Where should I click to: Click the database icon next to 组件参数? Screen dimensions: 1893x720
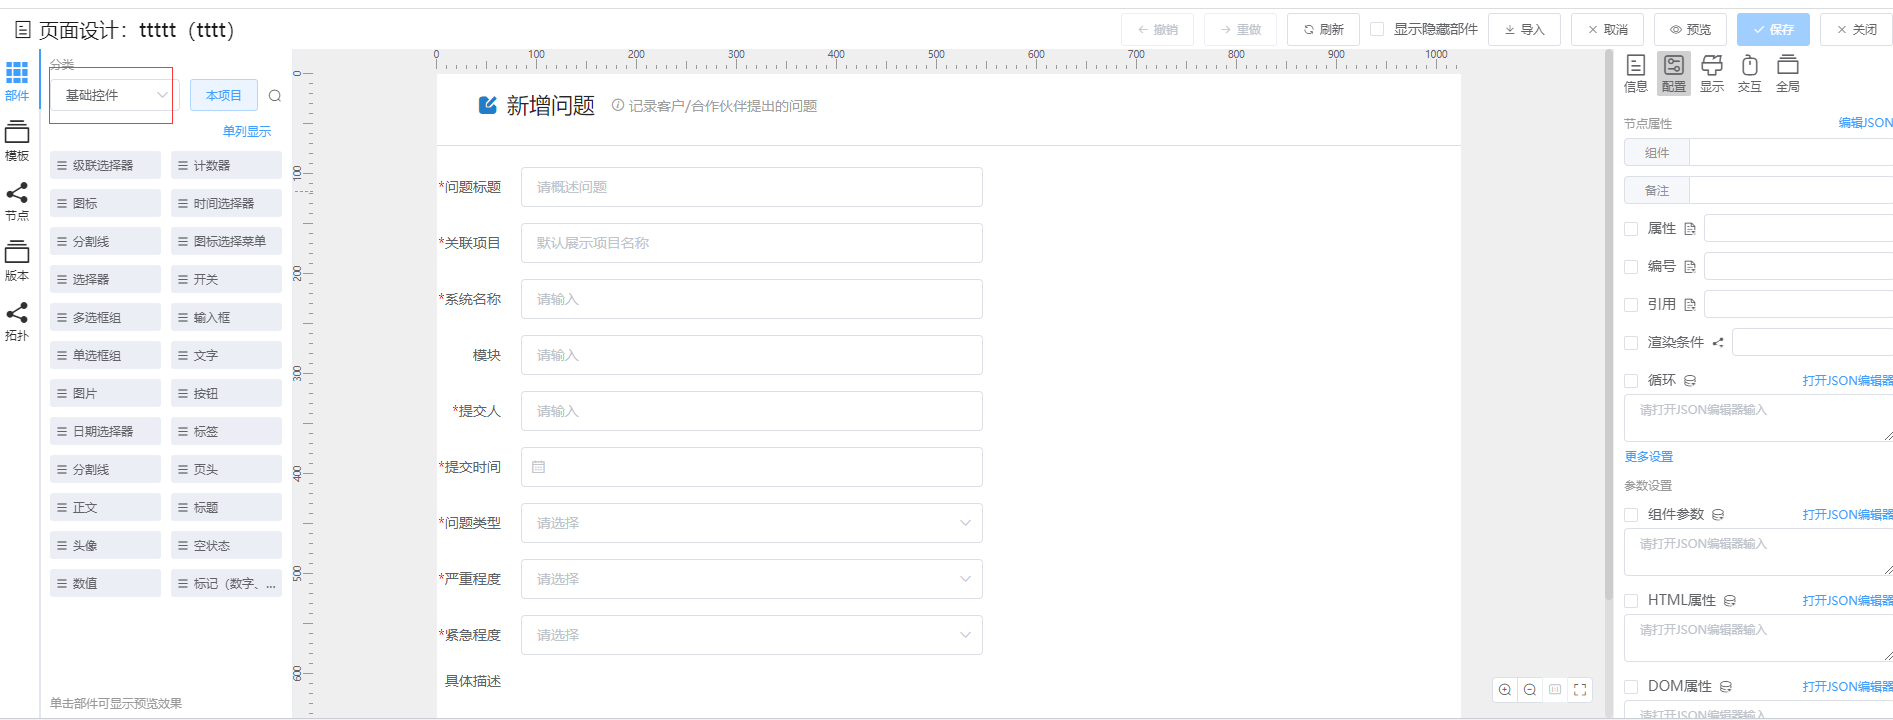pos(1718,515)
